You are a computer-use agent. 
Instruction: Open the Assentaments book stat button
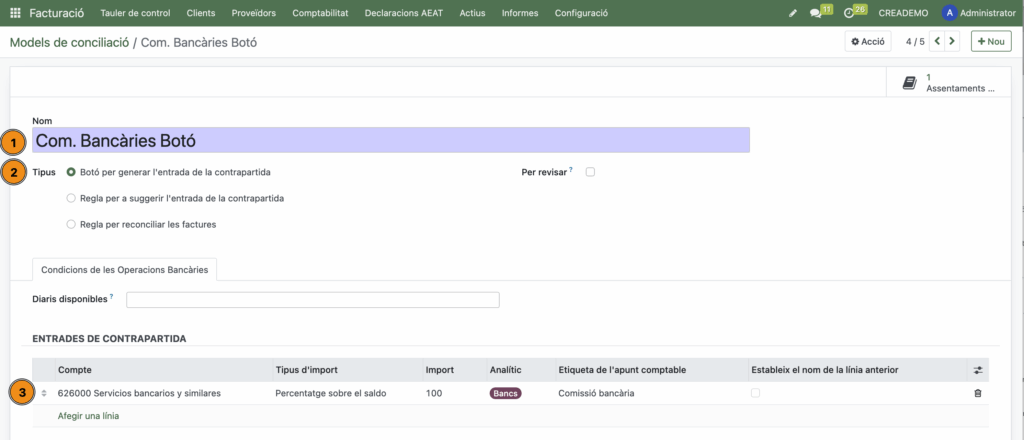[949, 83]
